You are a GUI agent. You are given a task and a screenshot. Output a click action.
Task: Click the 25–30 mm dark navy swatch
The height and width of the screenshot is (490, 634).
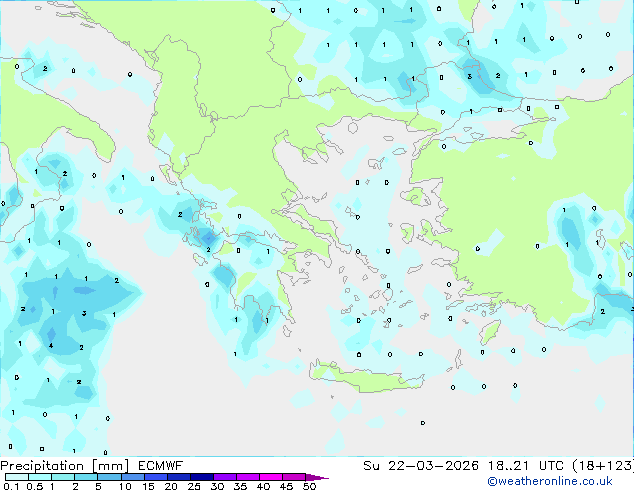click(201, 477)
